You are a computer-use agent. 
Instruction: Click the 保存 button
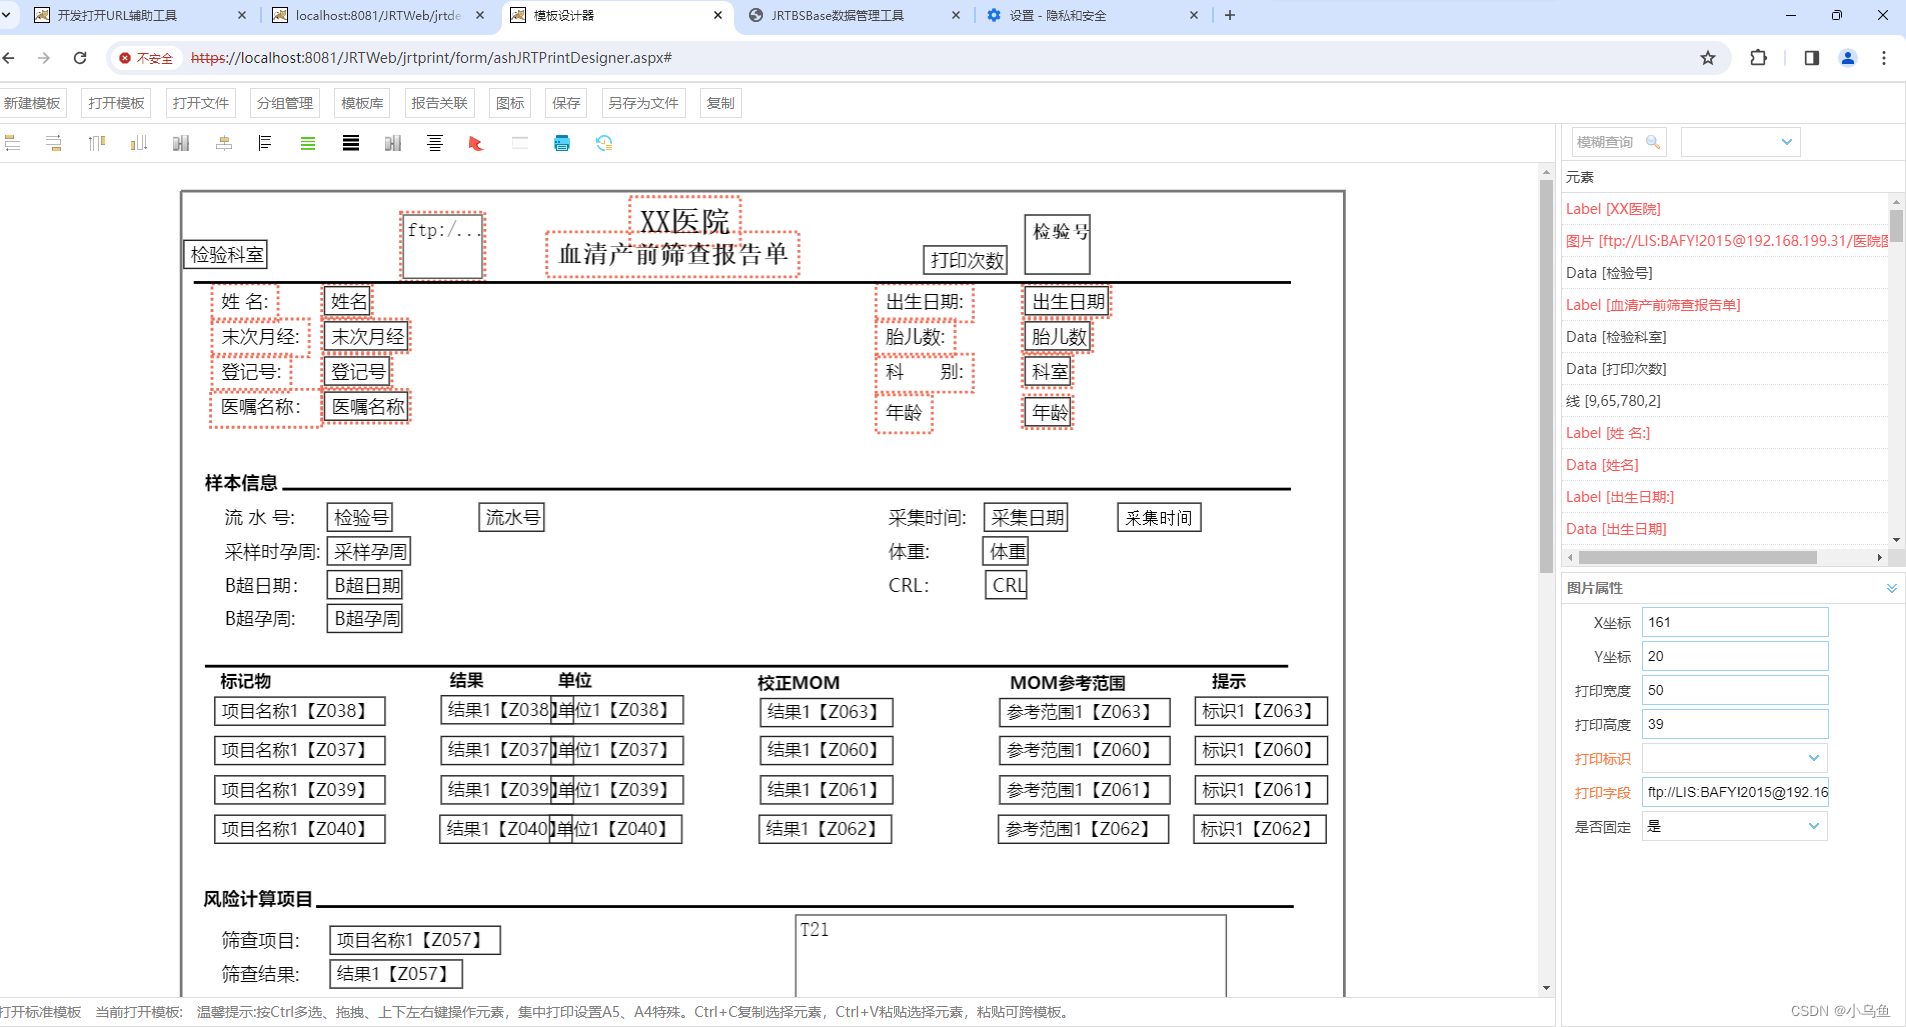pos(566,103)
